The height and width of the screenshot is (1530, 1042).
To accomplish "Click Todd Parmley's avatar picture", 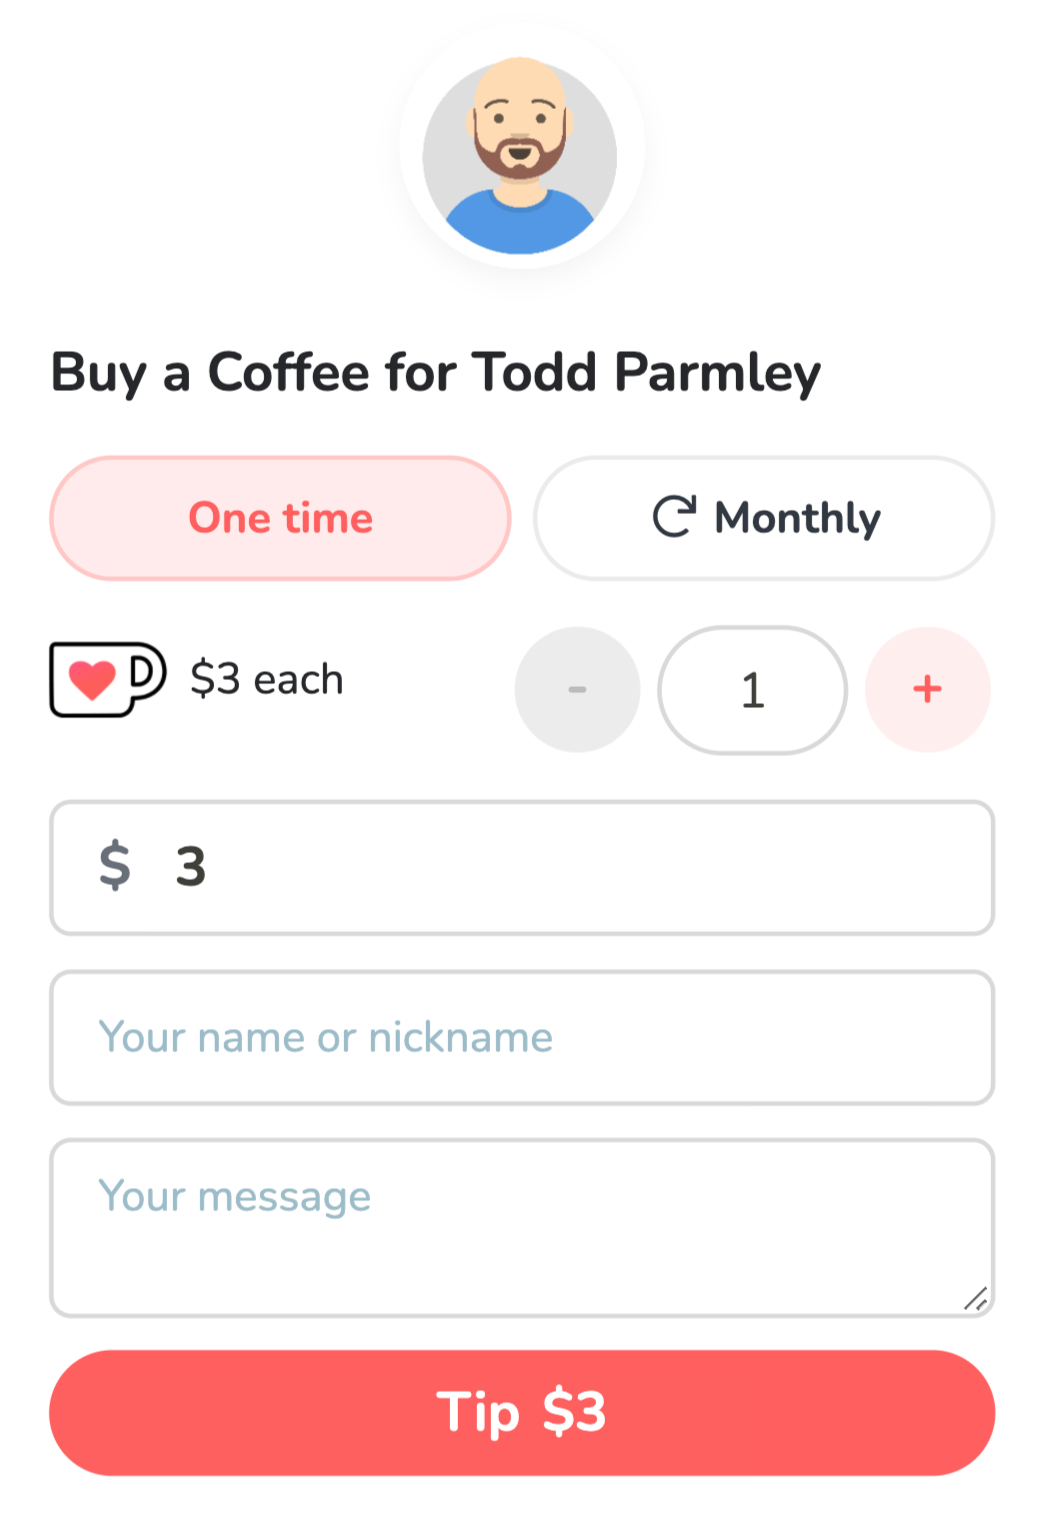I will pos(520,155).
